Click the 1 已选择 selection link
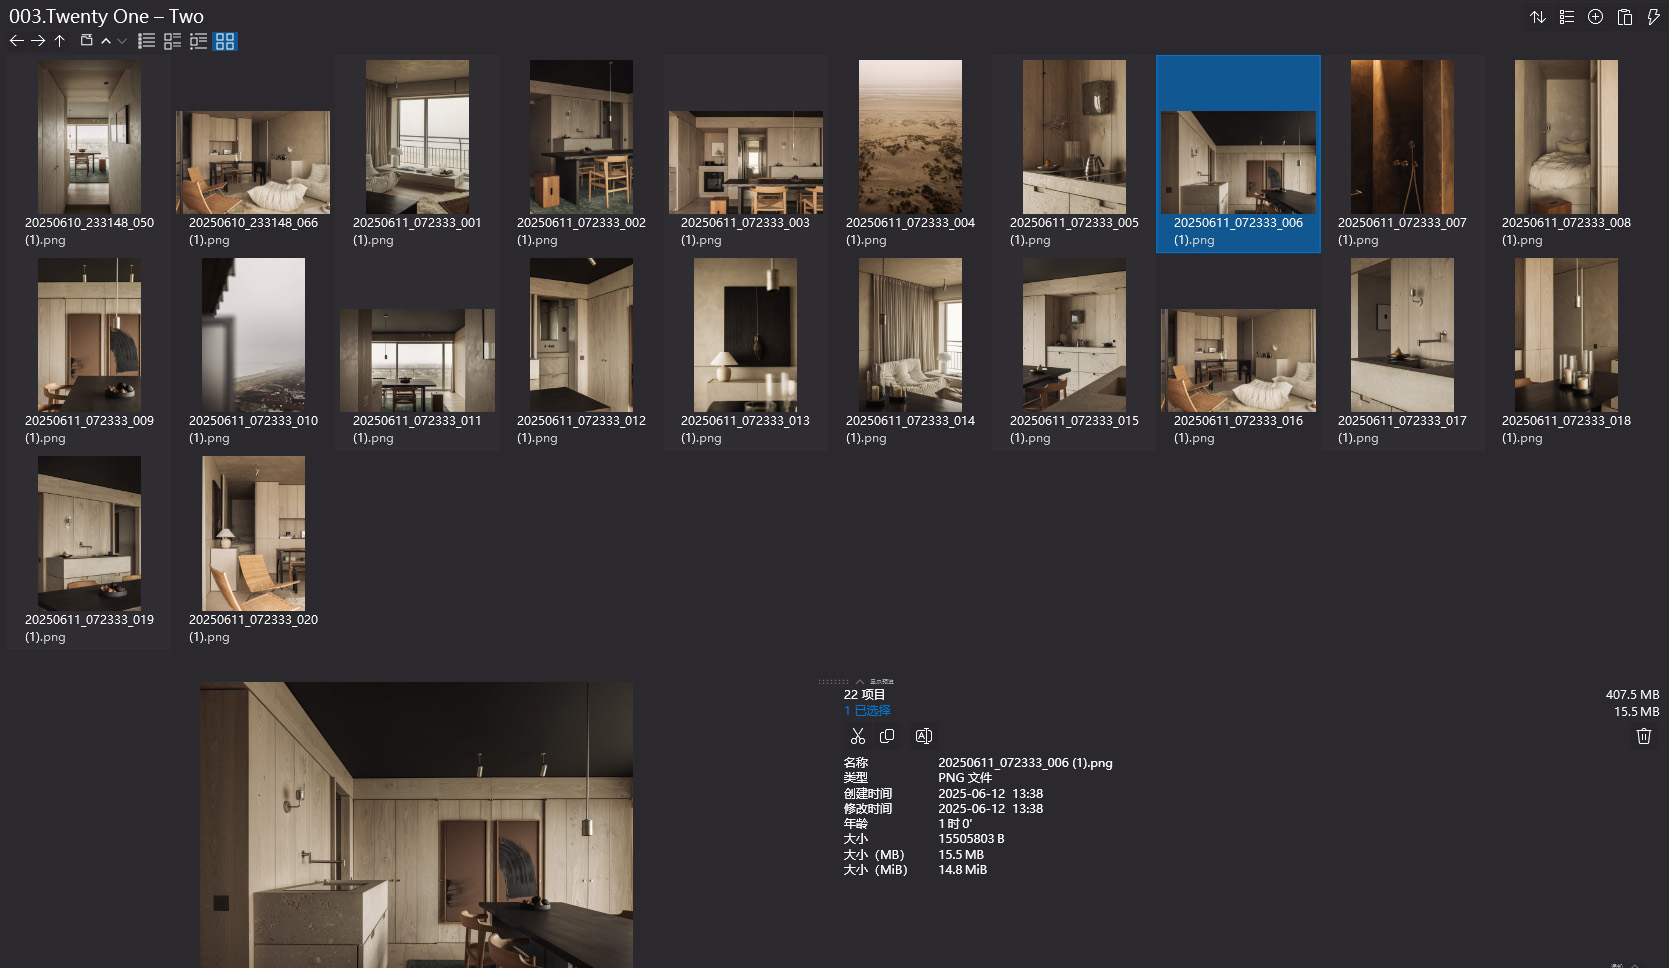This screenshot has width=1669, height=968. [x=867, y=710]
